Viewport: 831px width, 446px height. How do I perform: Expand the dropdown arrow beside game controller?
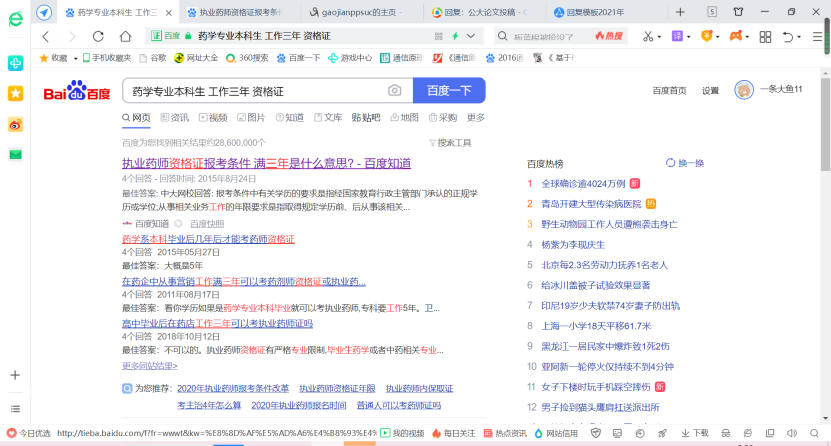(747, 37)
